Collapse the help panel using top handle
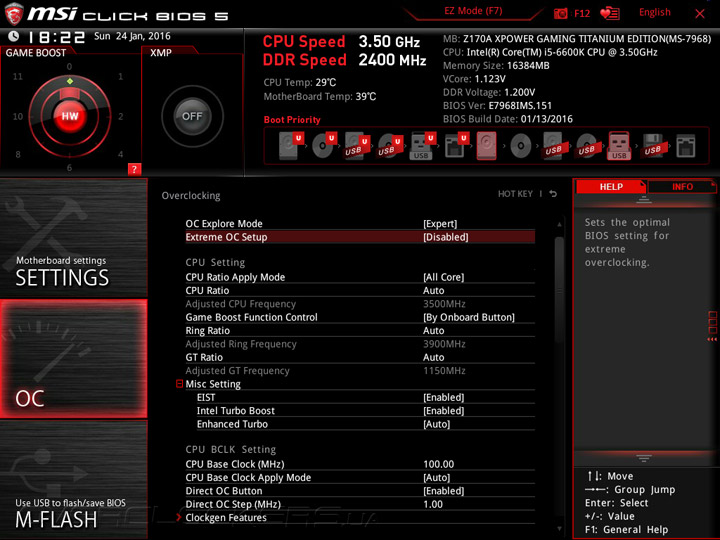The height and width of the screenshot is (540, 720). point(644,199)
